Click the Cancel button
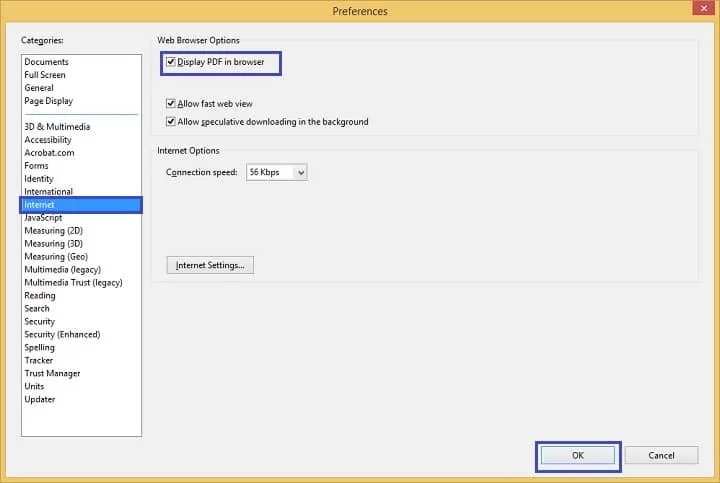 661,455
